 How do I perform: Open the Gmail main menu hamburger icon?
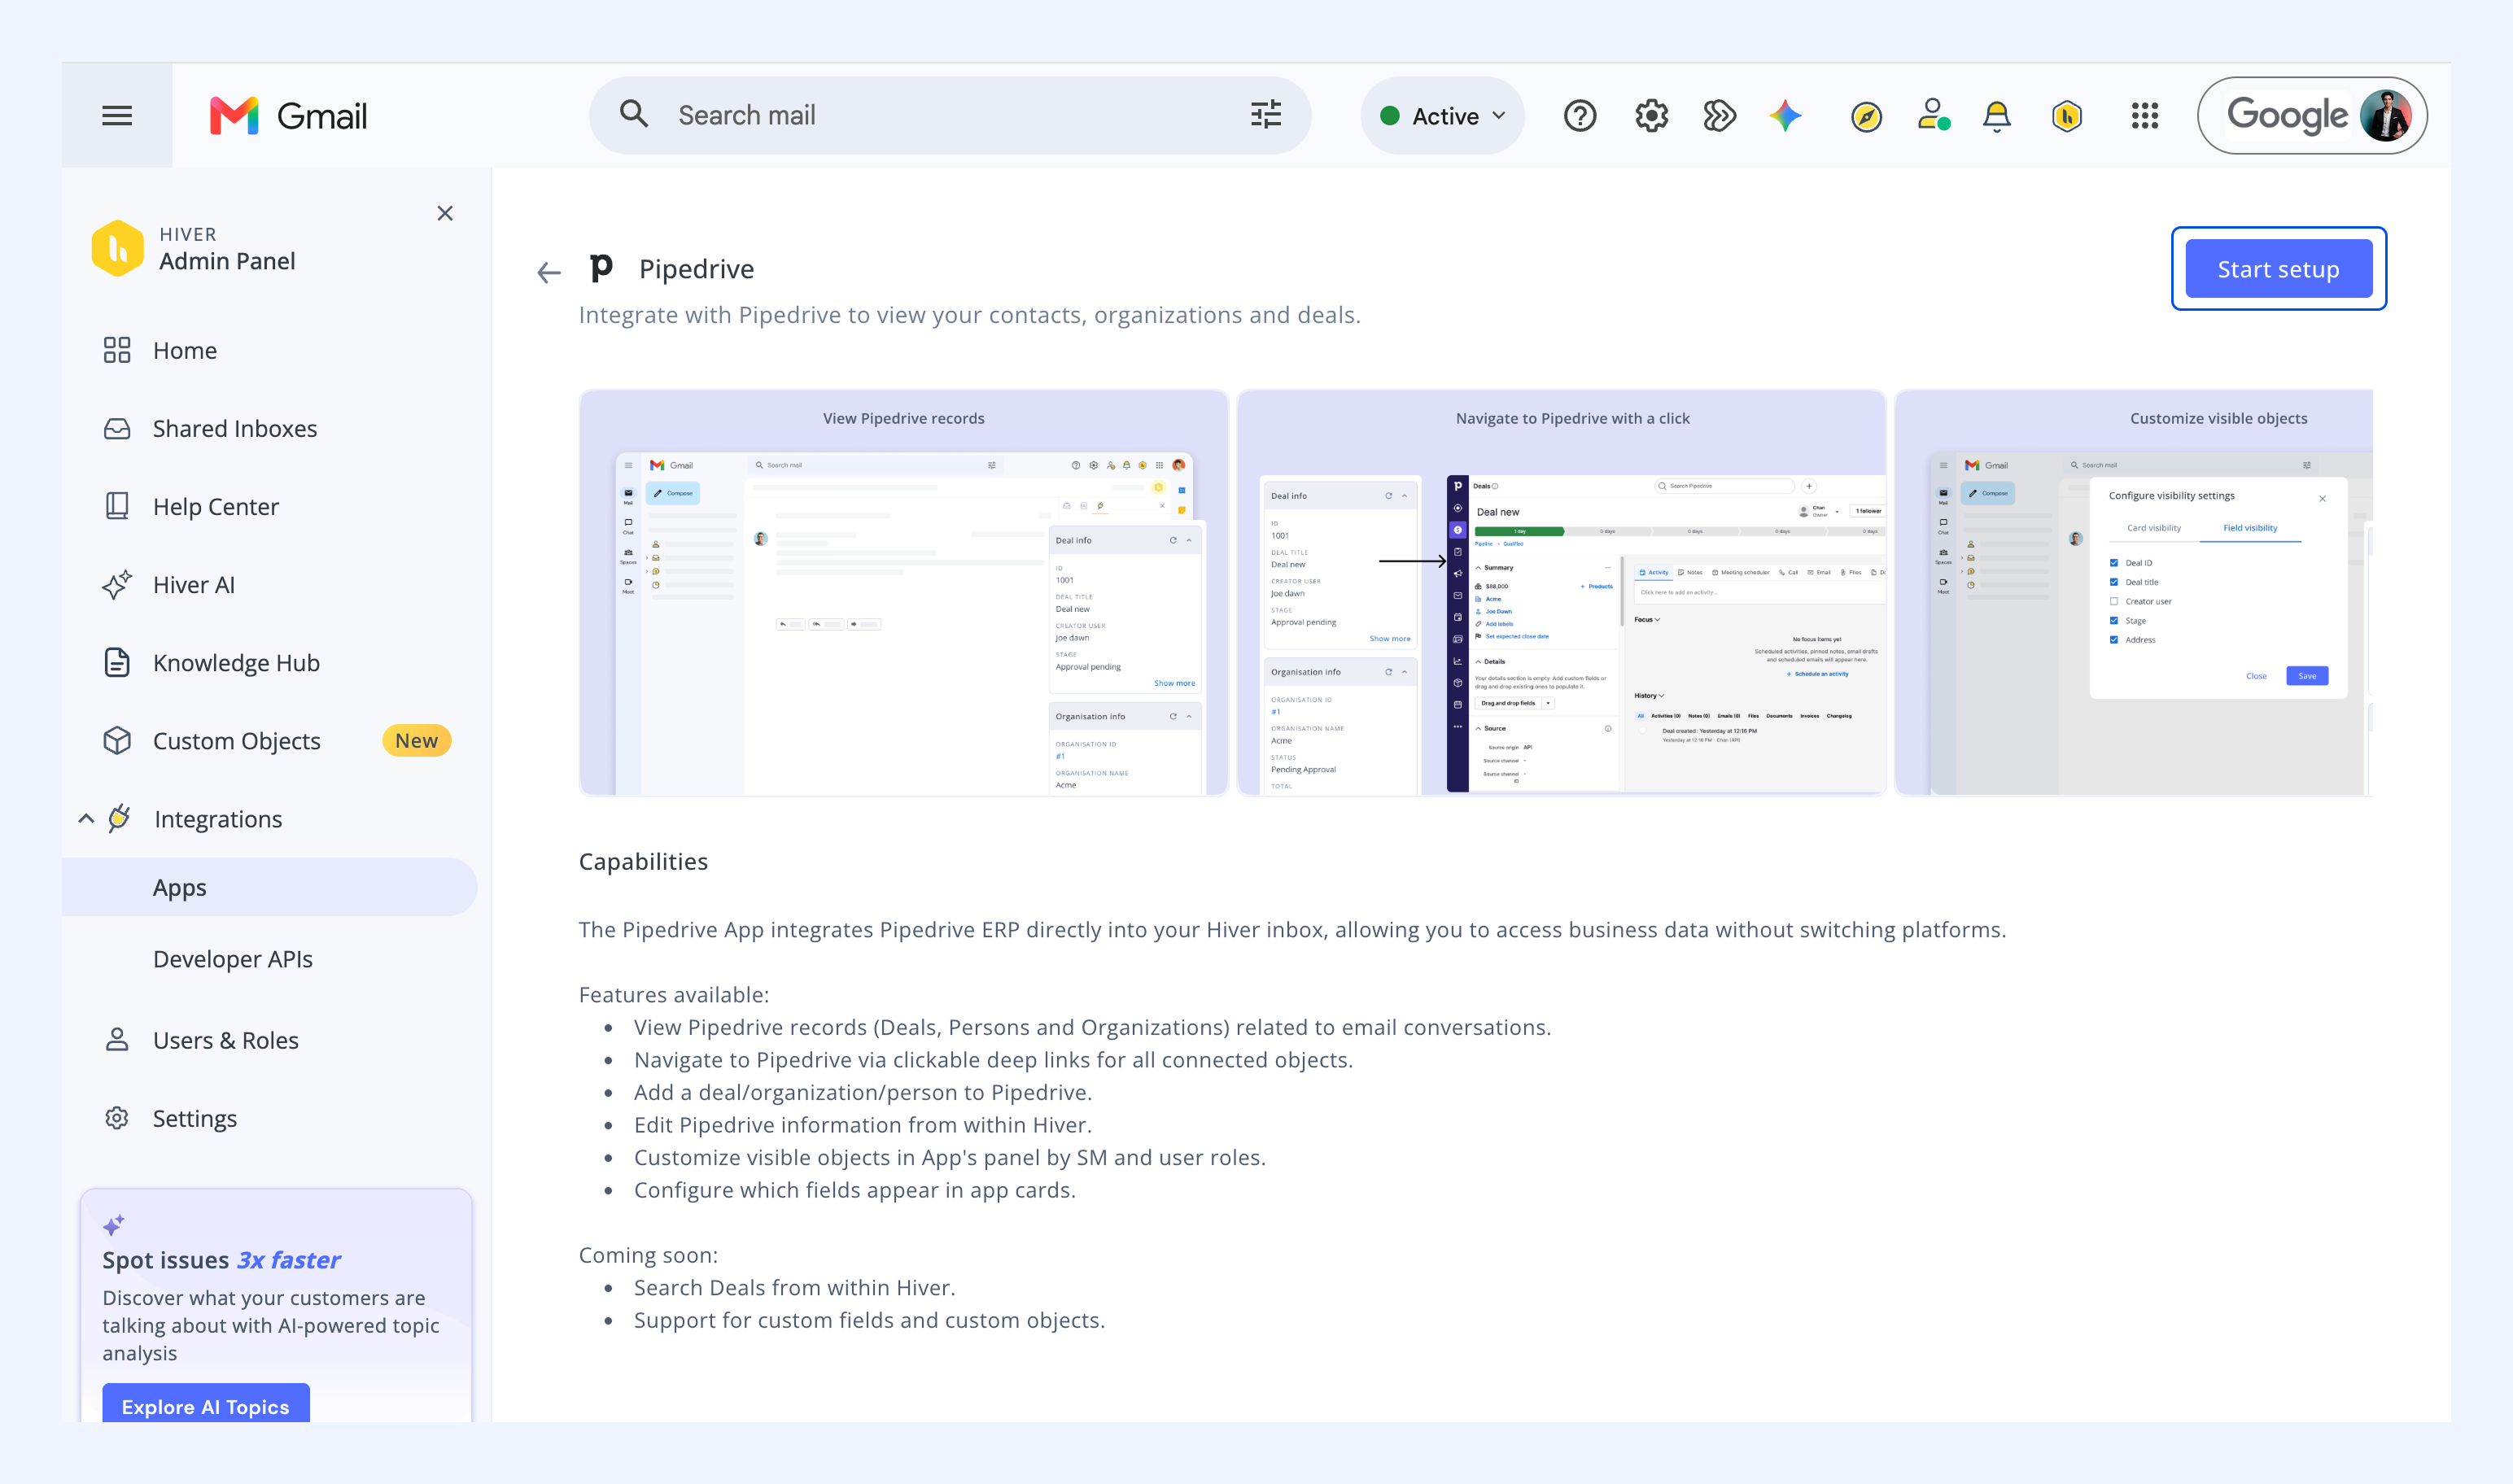[117, 116]
